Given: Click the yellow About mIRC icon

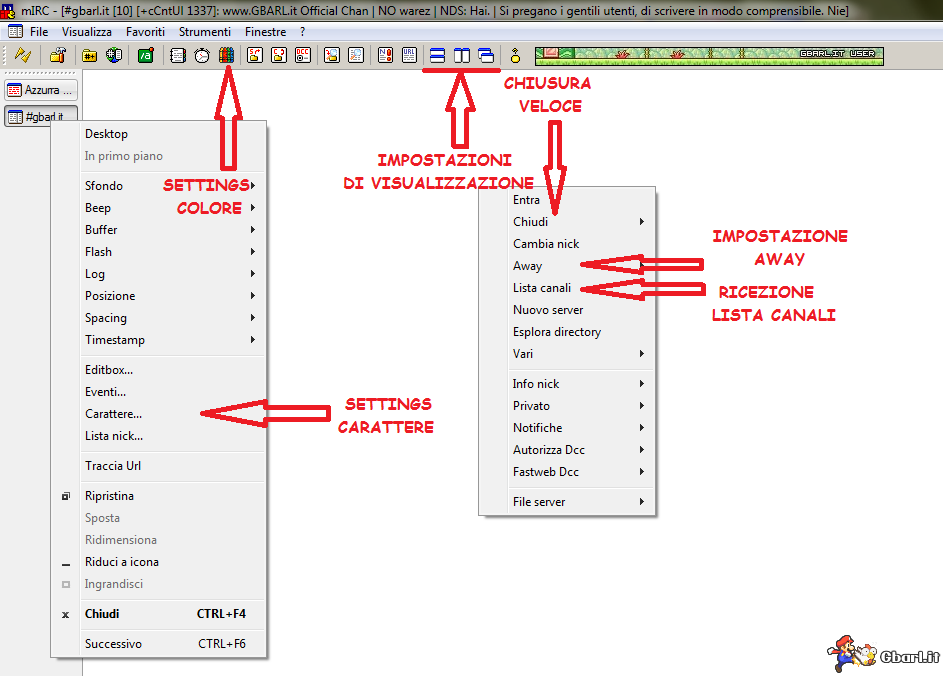Looking at the screenshot, I should 515,55.
